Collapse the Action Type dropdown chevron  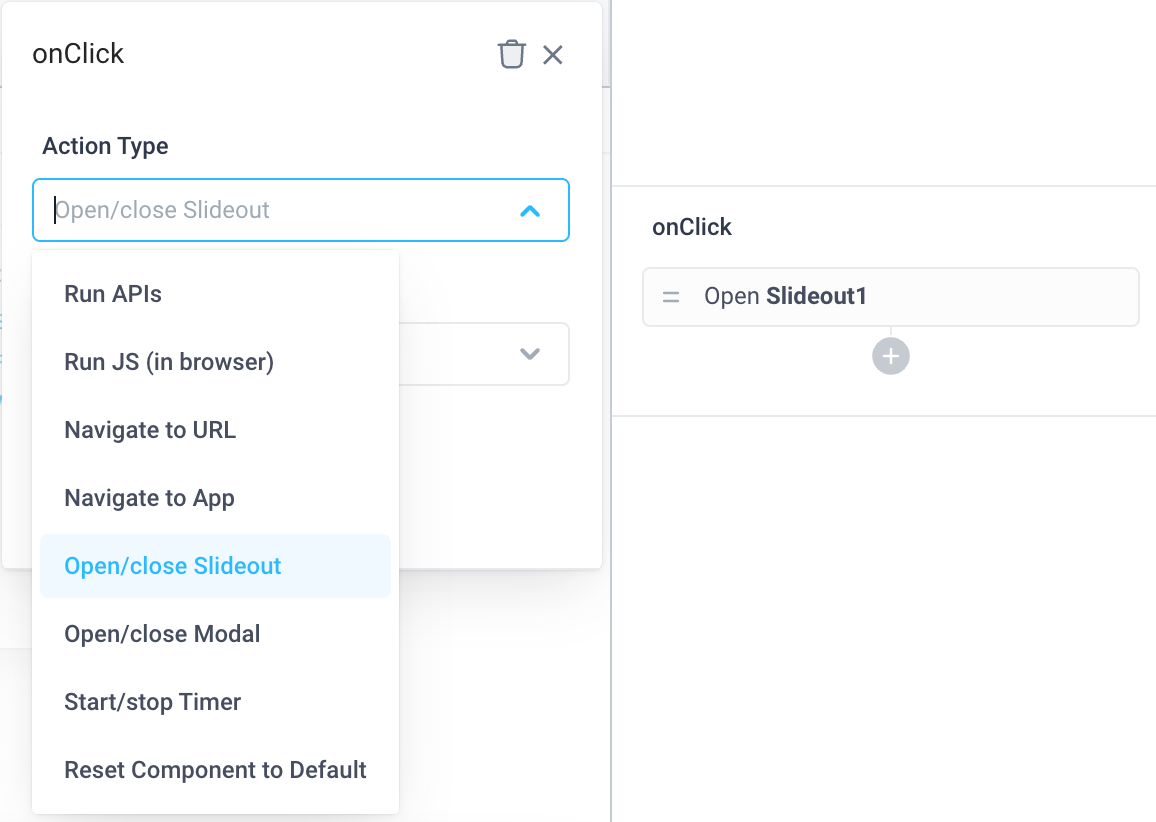coord(530,211)
